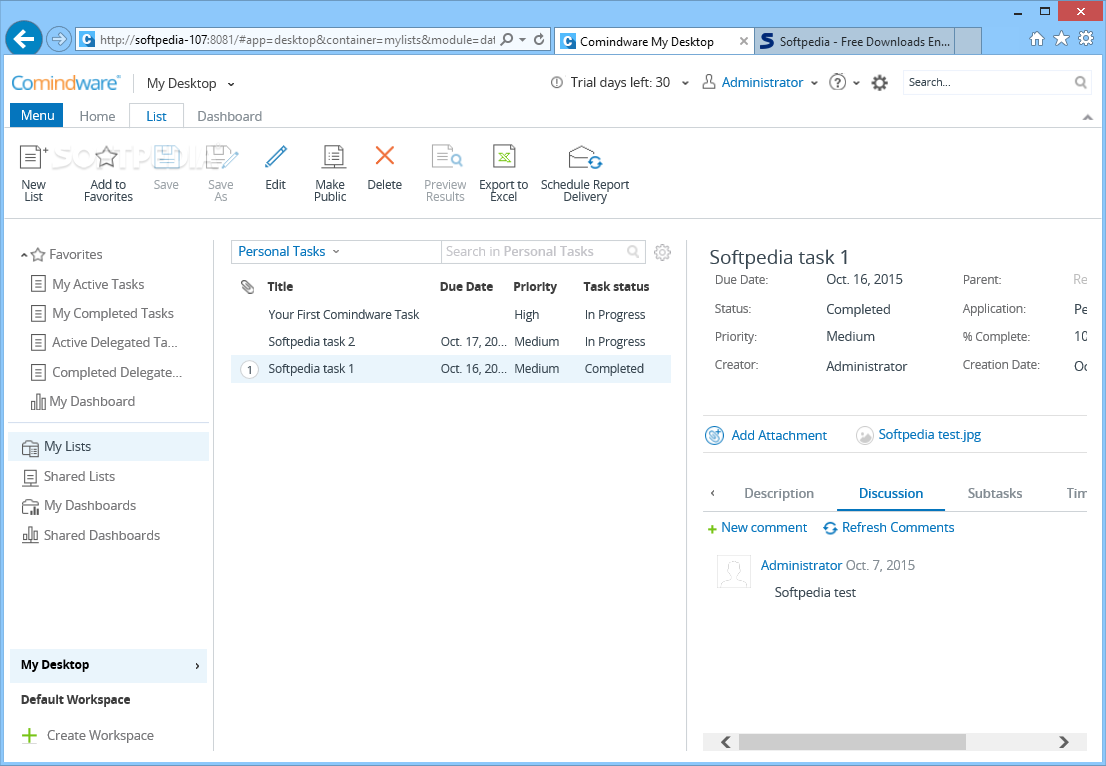Click magnifier in Personal Tasks search
Image resolution: width=1106 pixels, height=766 pixels.
(x=633, y=252)
